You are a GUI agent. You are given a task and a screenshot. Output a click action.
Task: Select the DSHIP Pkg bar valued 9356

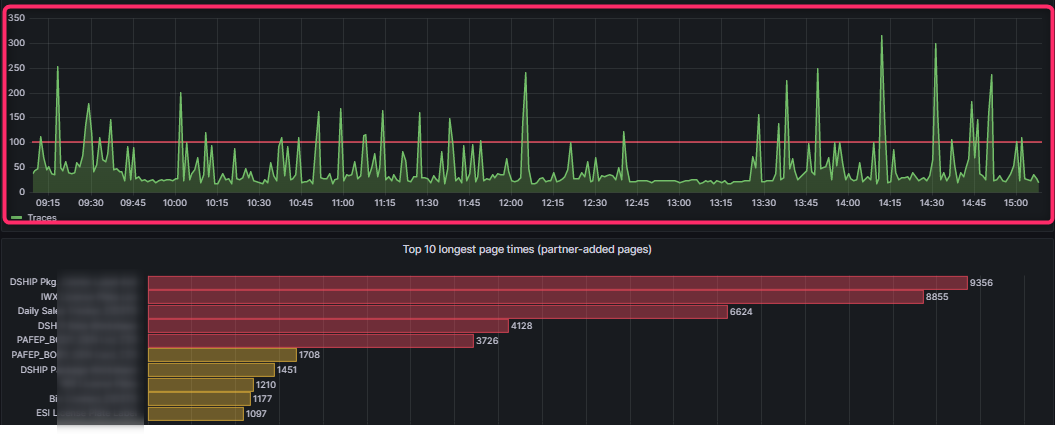coord(557,283)
